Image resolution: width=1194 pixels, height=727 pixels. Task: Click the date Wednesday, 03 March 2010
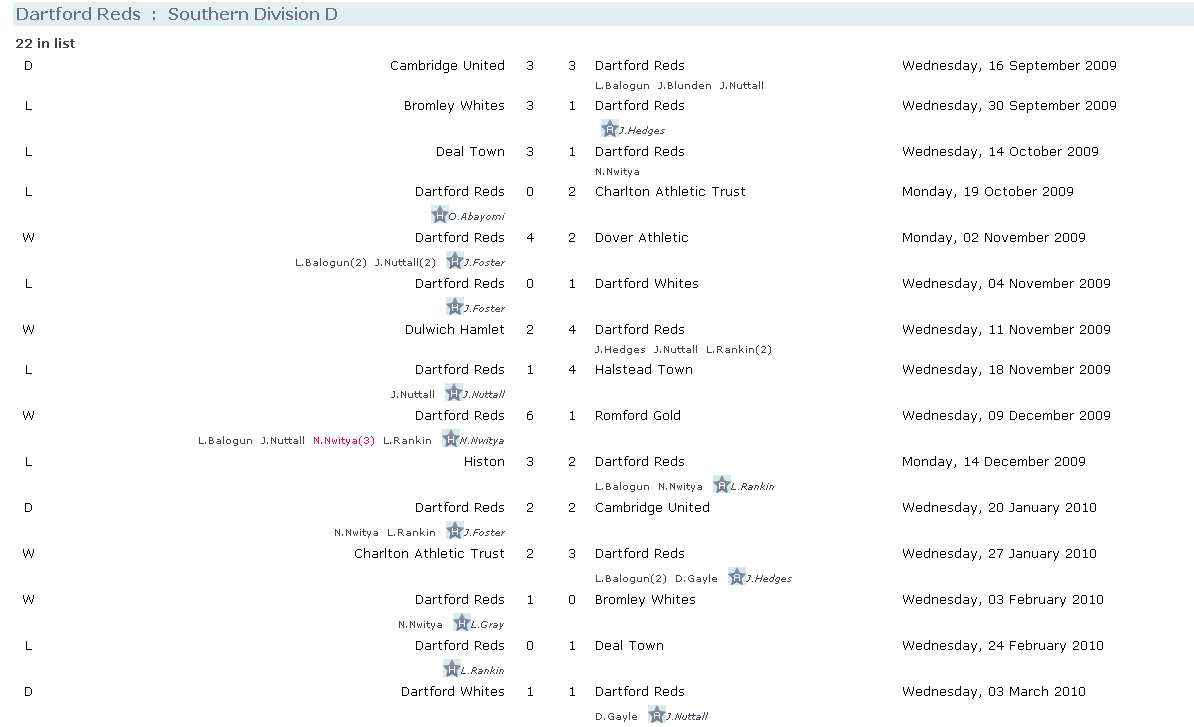point(994,692)
